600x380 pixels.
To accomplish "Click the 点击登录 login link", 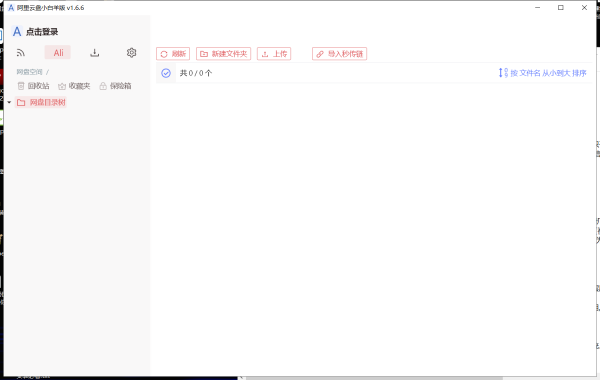I will click(42, 32).
